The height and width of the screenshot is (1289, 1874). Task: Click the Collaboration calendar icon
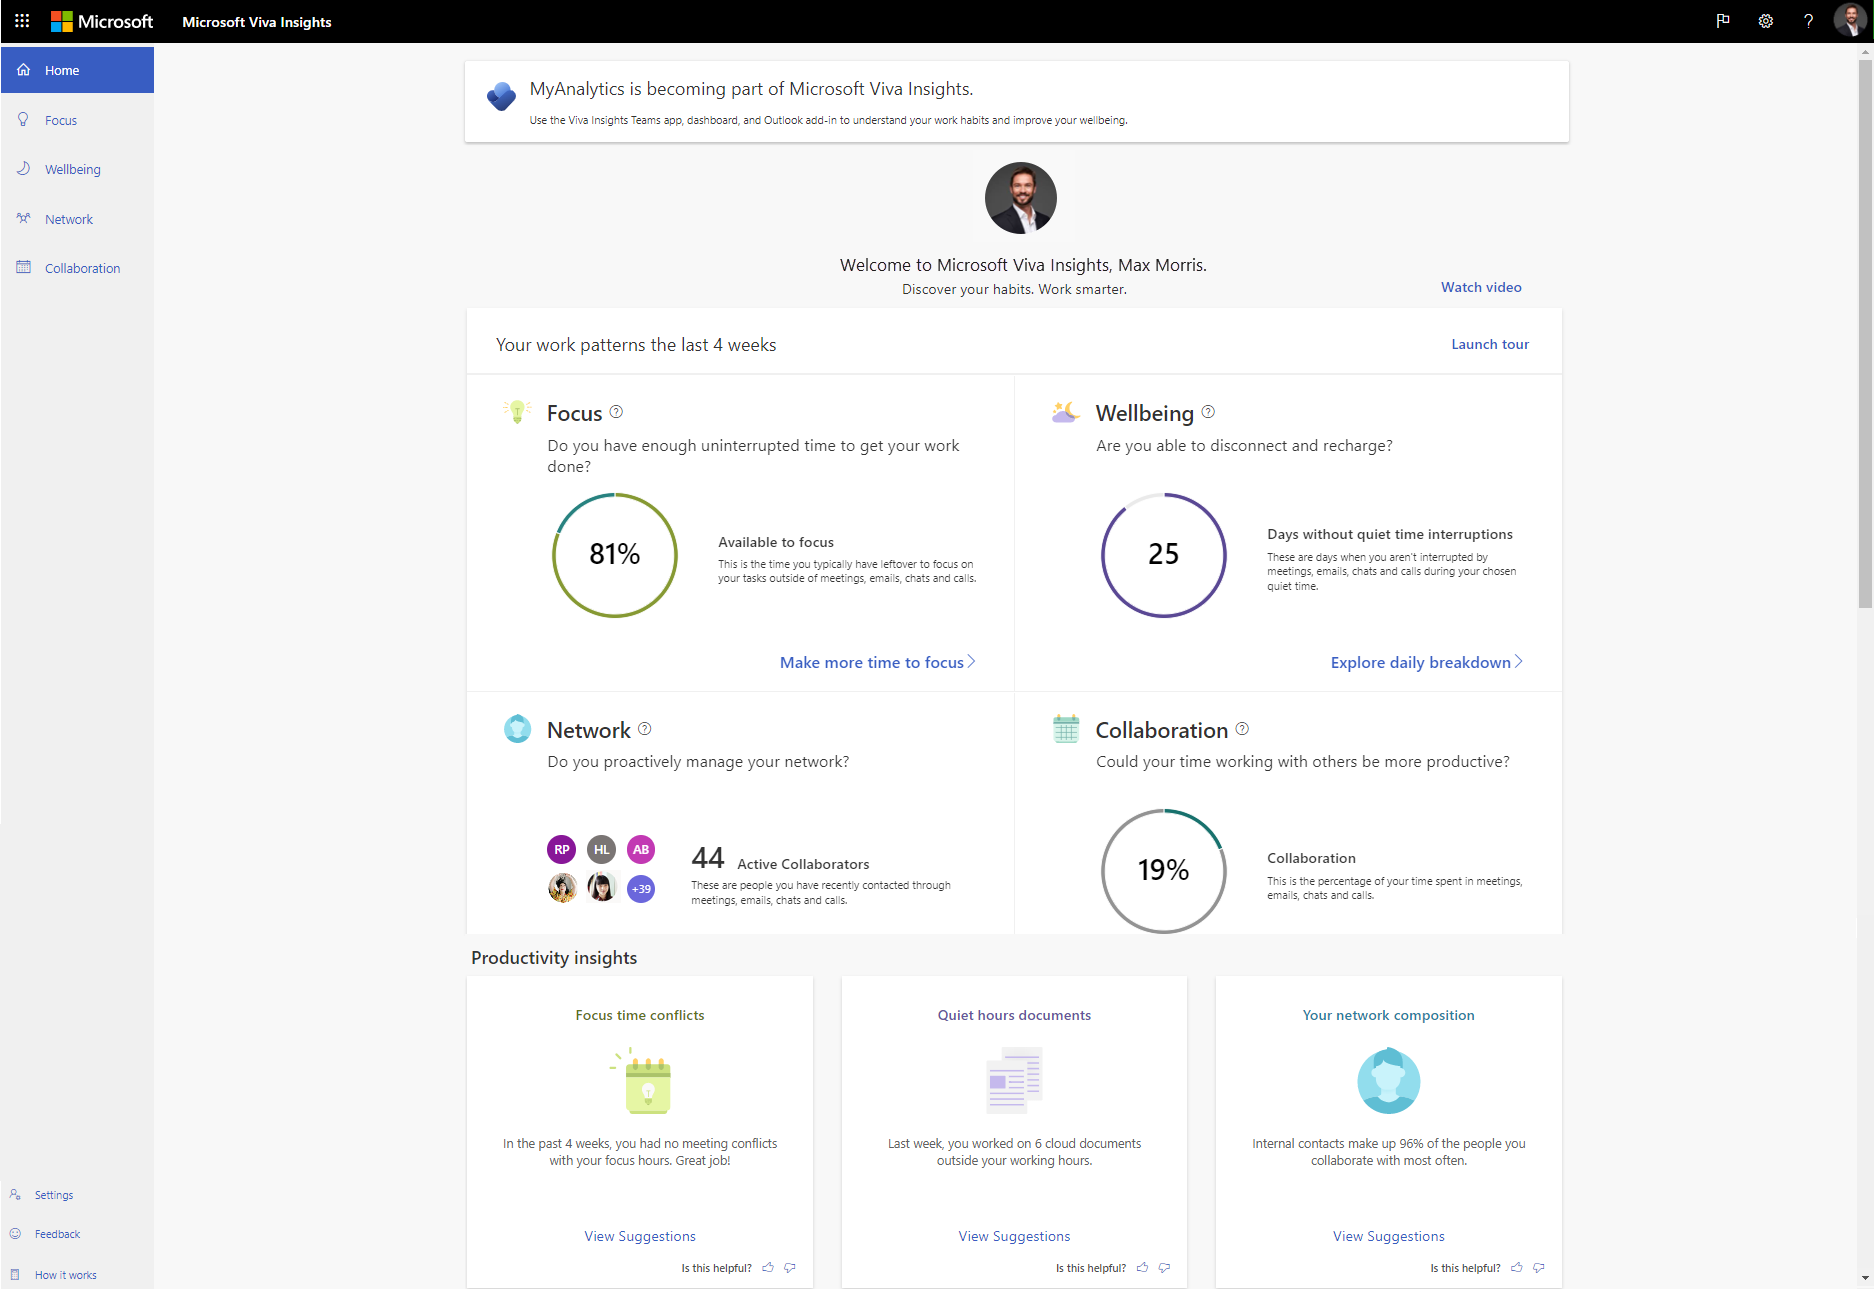1066,728
